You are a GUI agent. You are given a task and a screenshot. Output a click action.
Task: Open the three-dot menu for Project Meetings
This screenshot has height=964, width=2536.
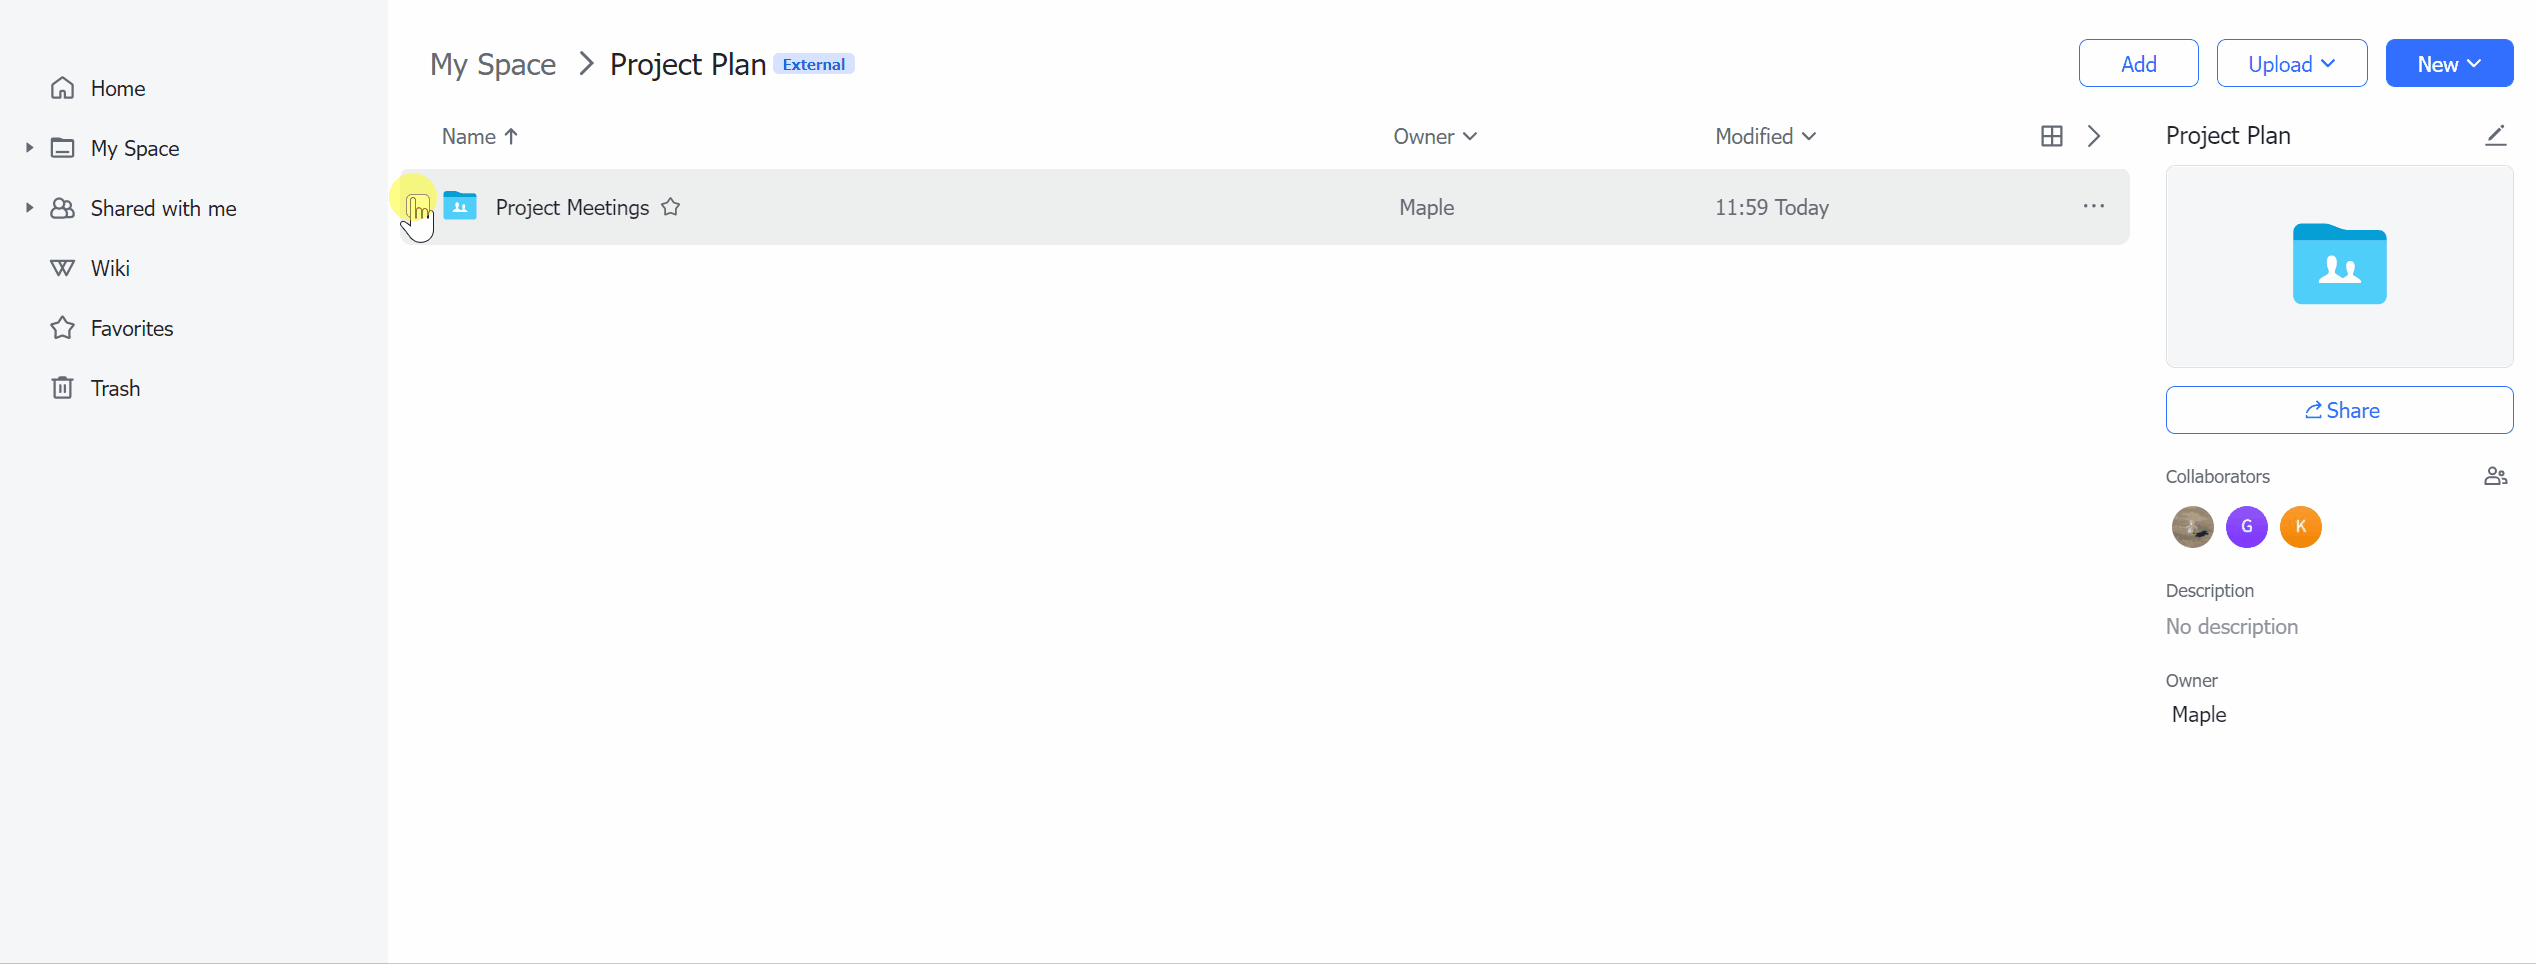(2093, 207)
